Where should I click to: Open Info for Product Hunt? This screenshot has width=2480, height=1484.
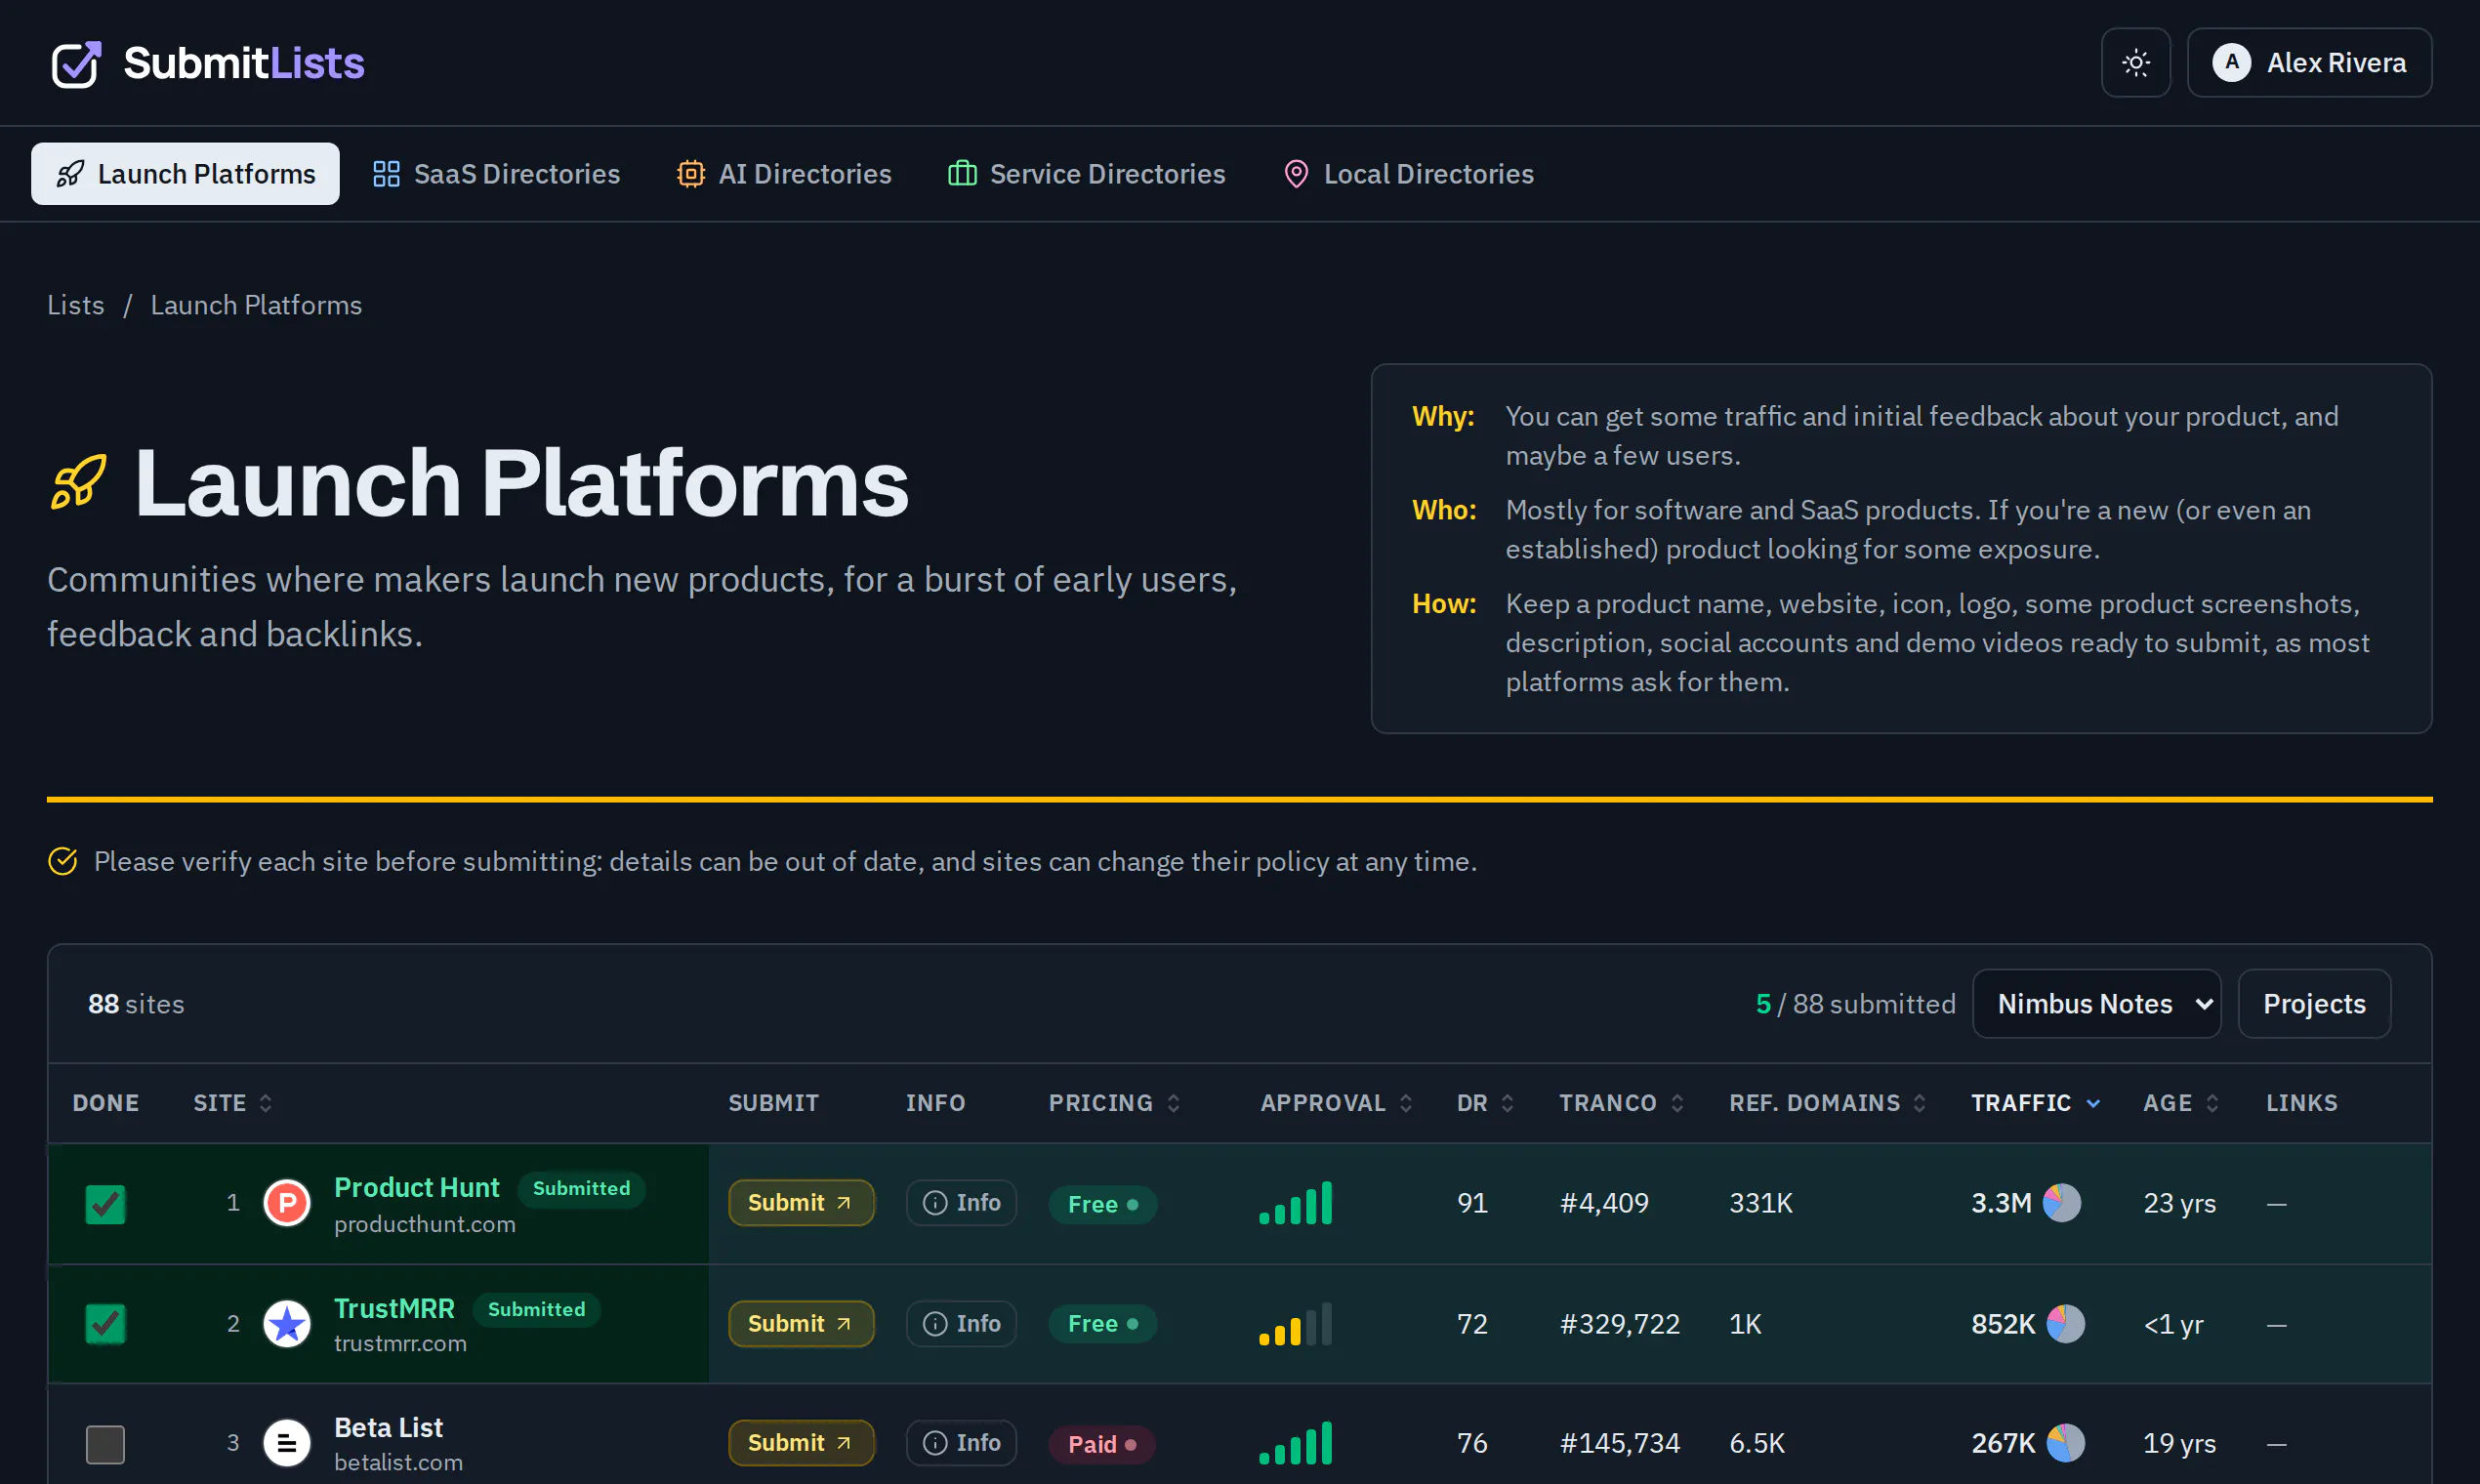click(961, 1203)
